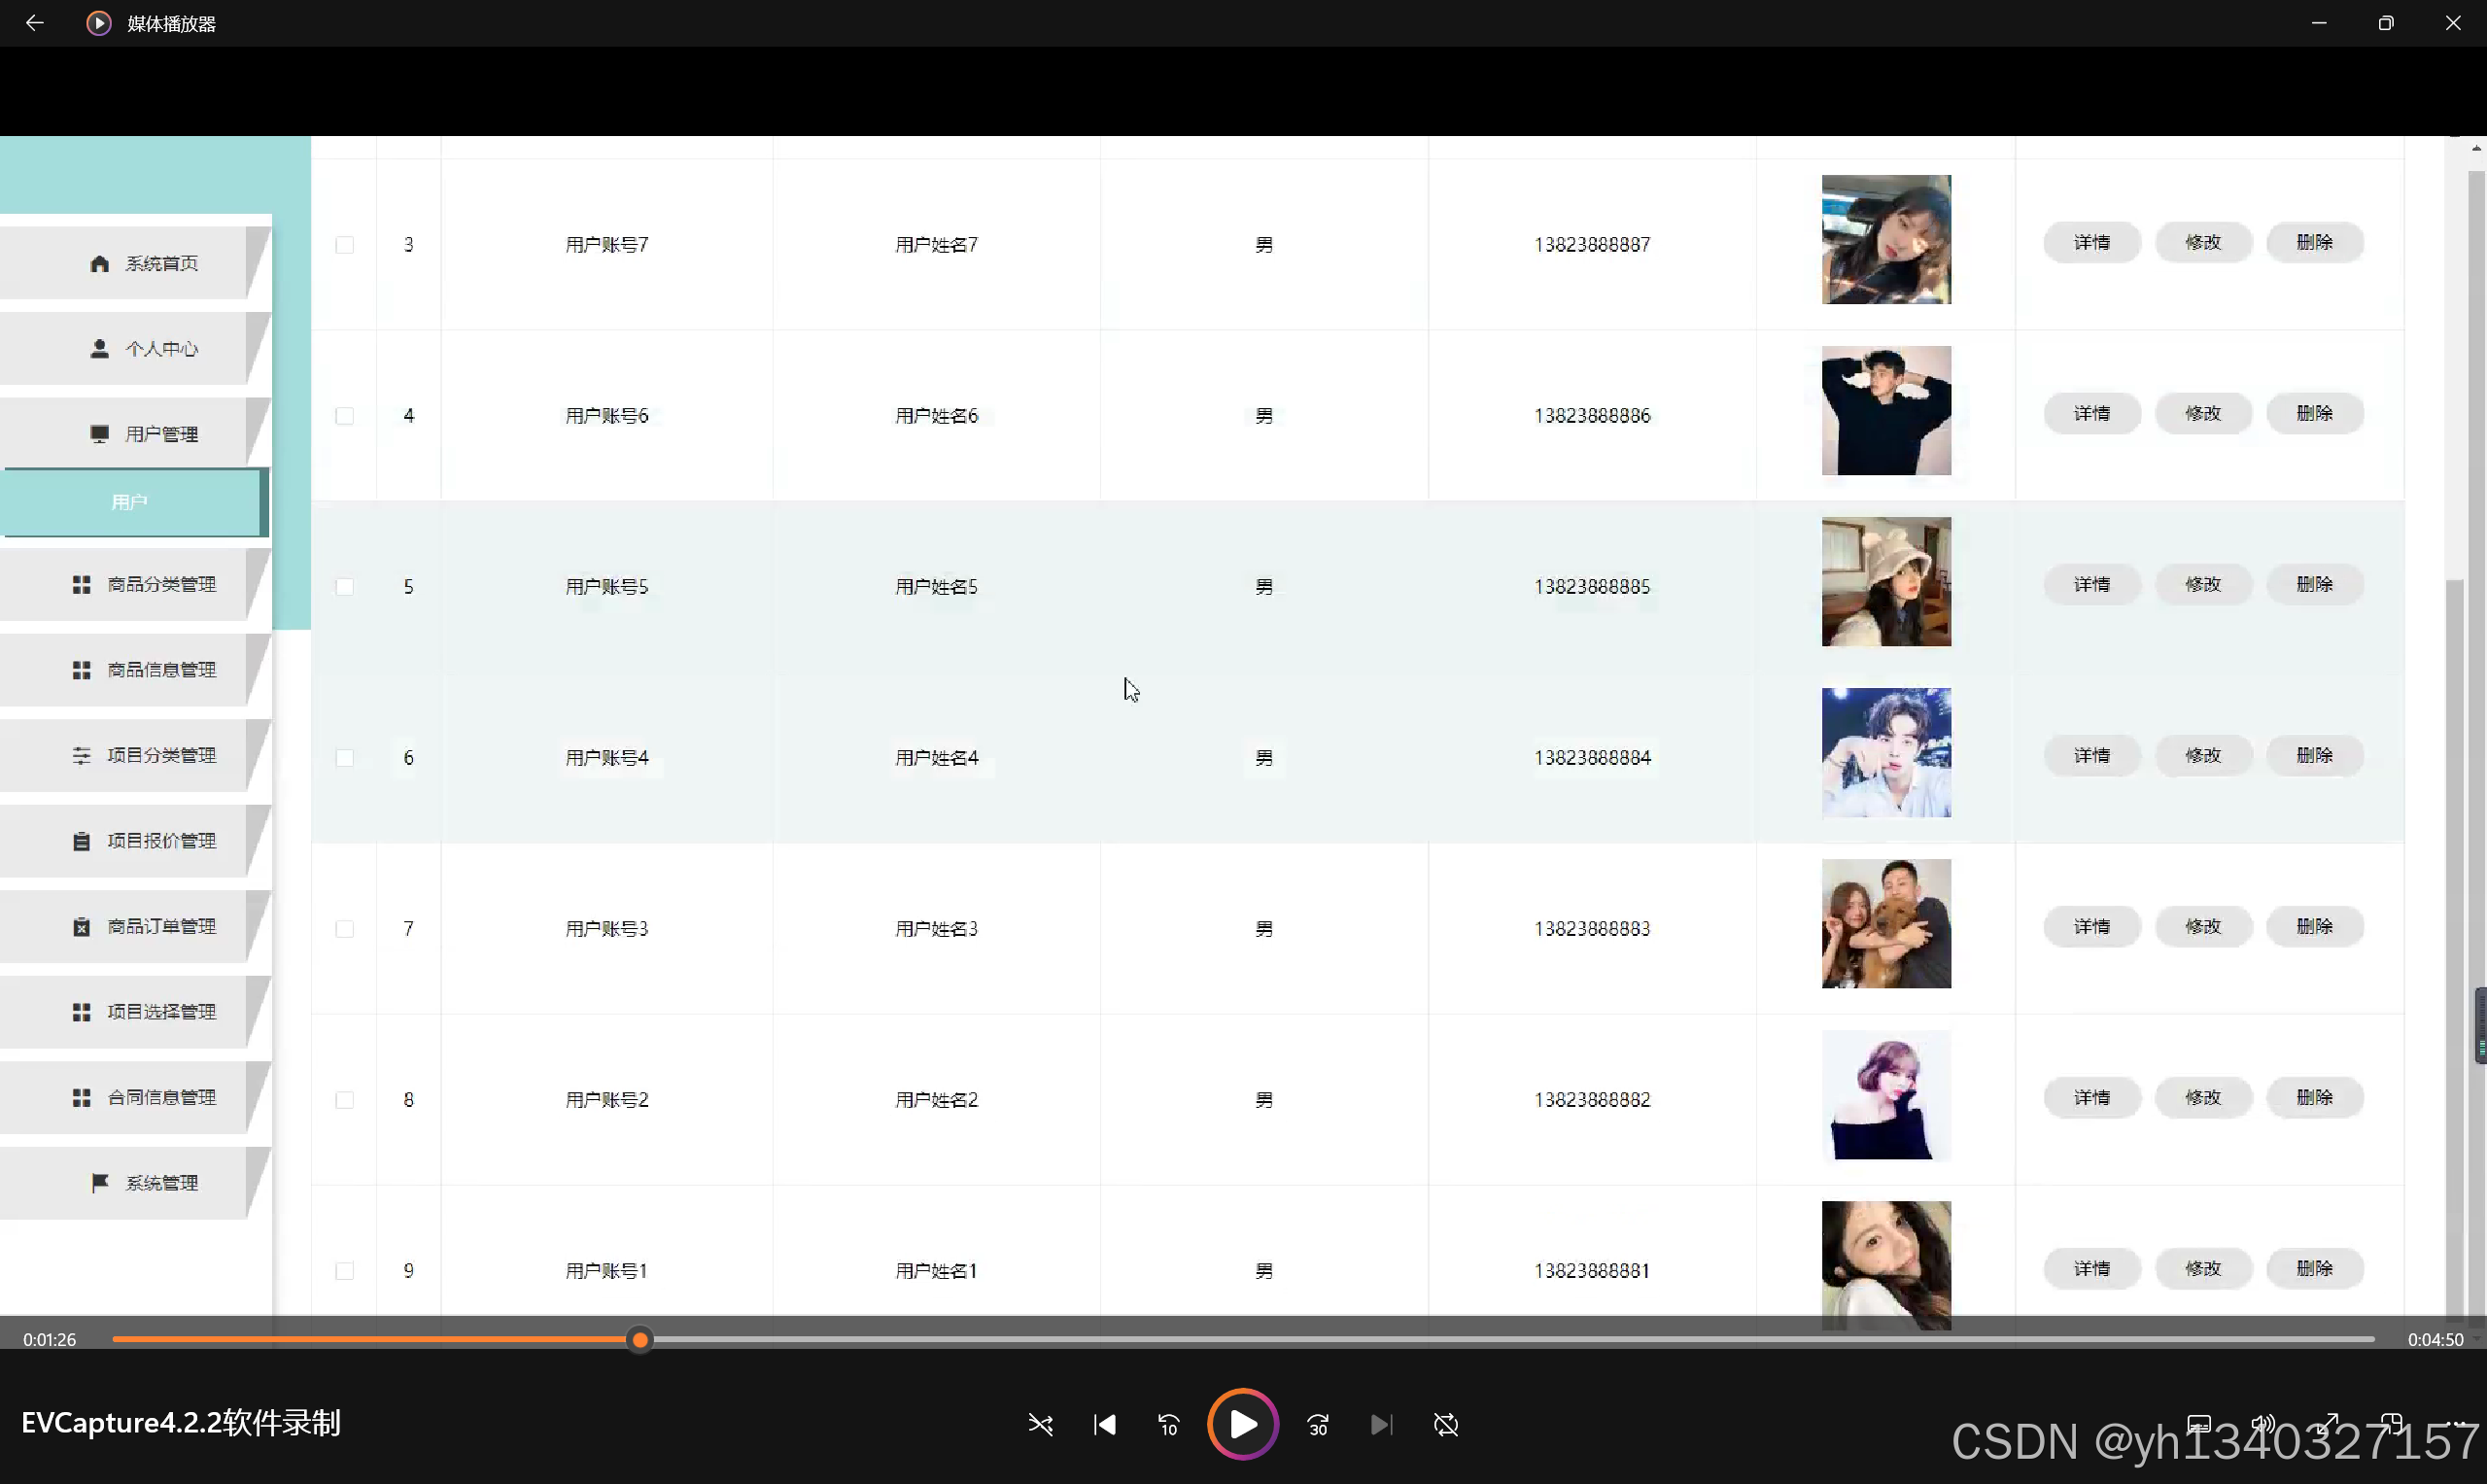Image resolution: width=2487 pixels, height=1484 pixels.
Task: Open the 系统首页 menu item
Action: point(143,263)
